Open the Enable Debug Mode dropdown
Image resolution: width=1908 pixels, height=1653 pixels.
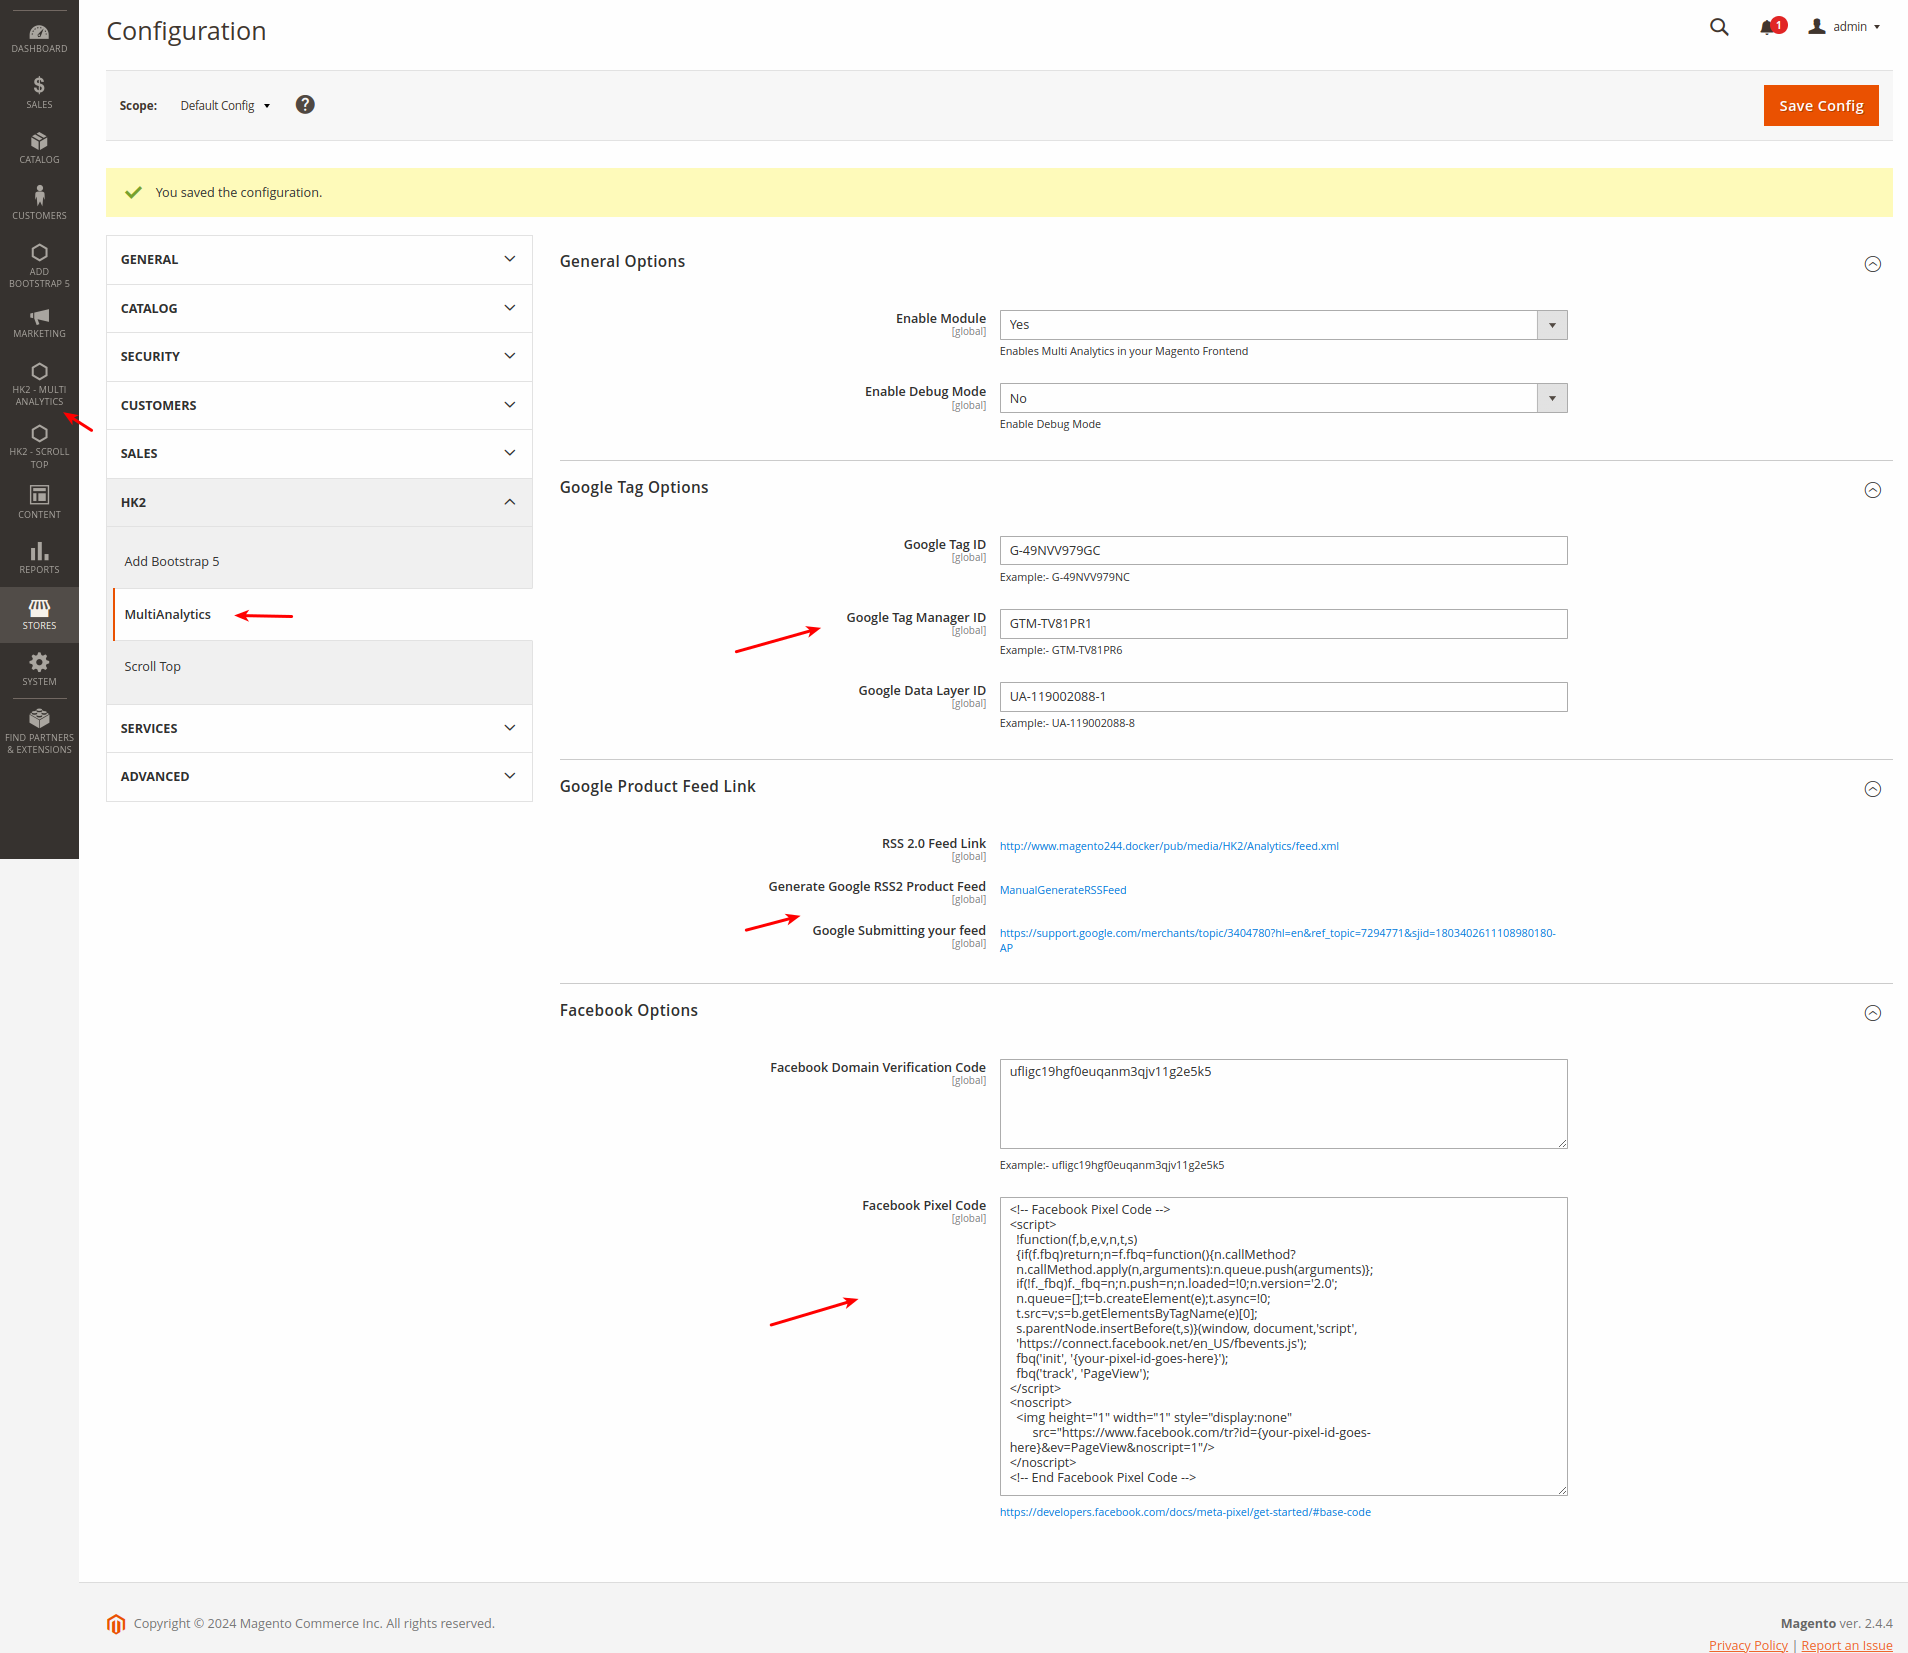[x=1283, y=398]
